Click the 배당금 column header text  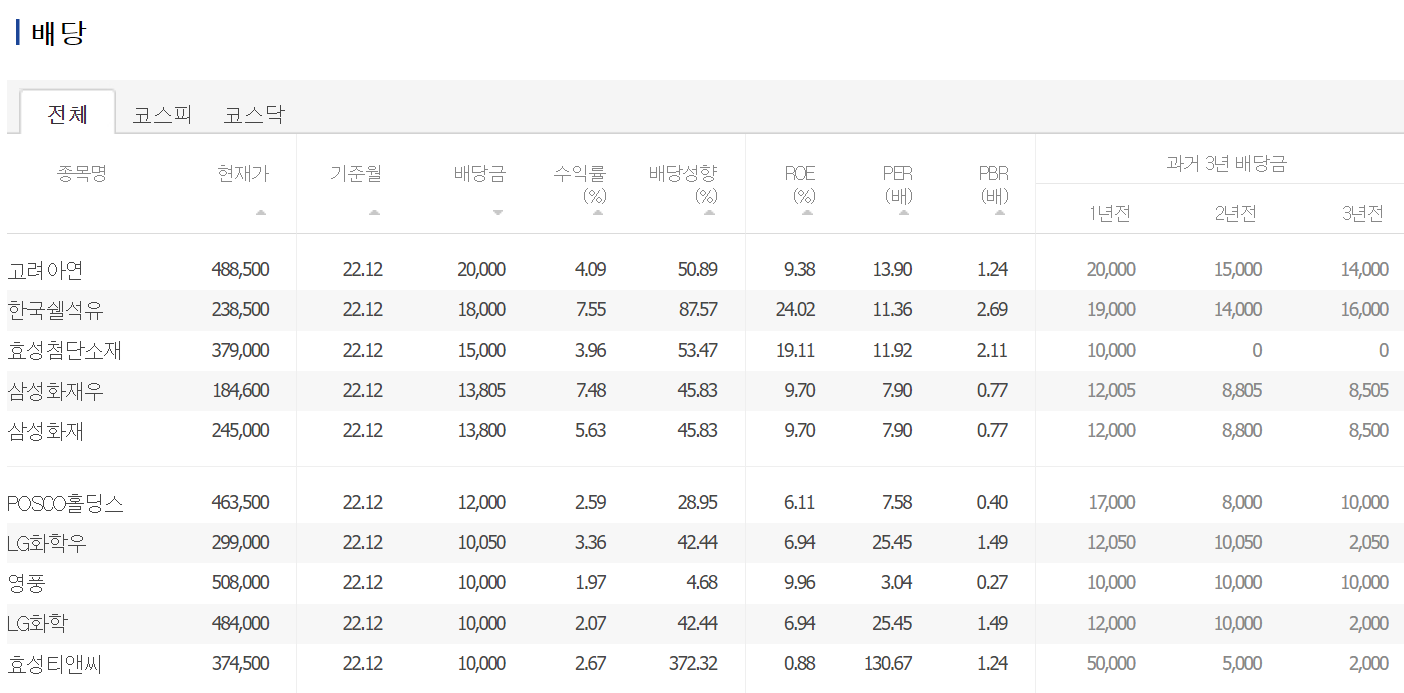coord(480,173)
